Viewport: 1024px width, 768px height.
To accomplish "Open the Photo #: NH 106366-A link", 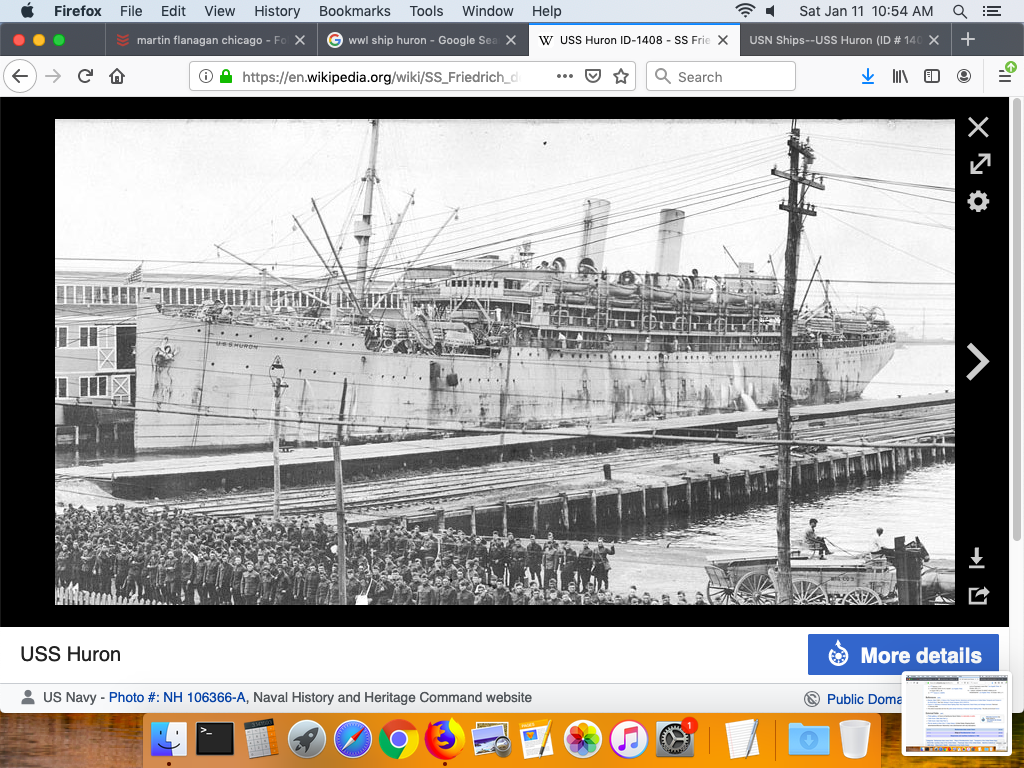I will tap(177, 698).
